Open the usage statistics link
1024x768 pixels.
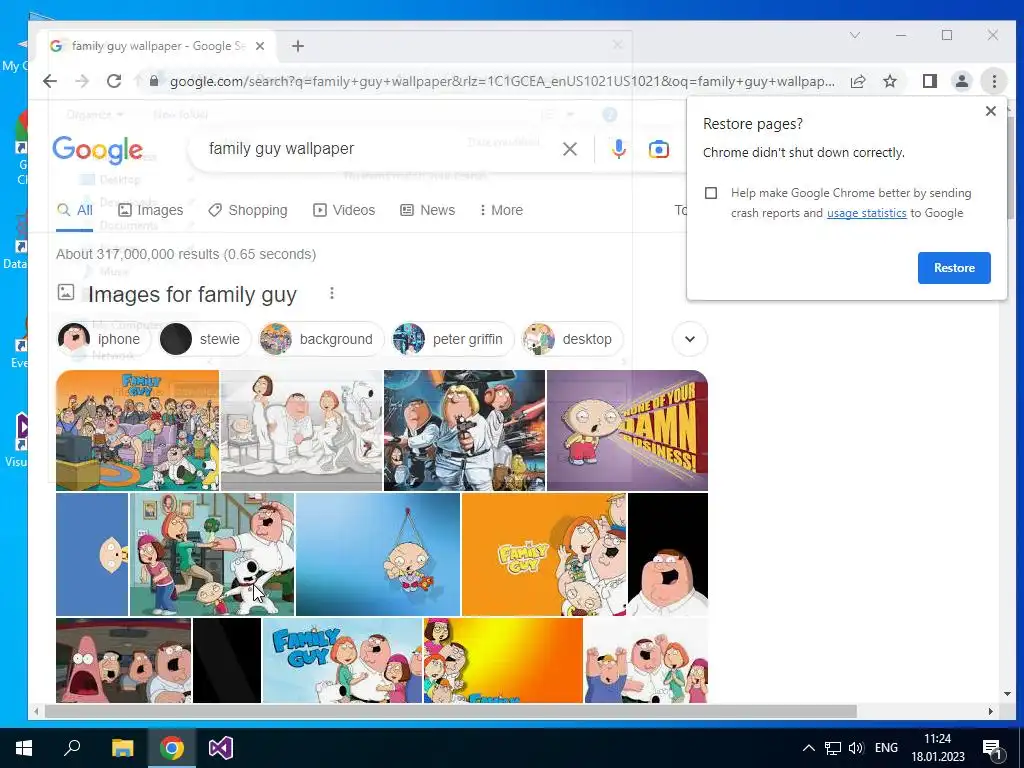pyautogui.click(x=866, y=213)
